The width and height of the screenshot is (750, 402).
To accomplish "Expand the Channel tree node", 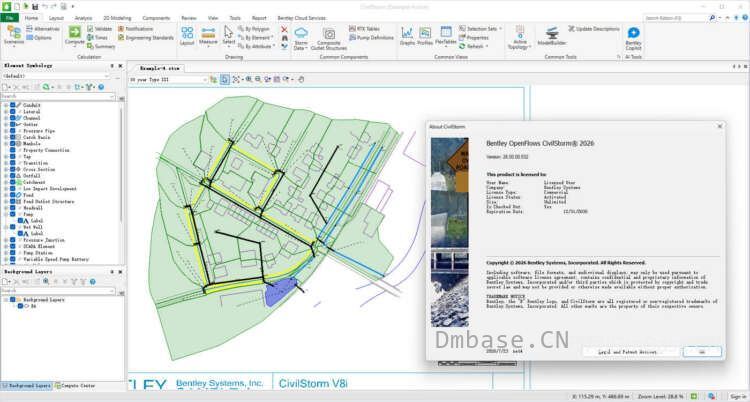I will tap(6, 118).
